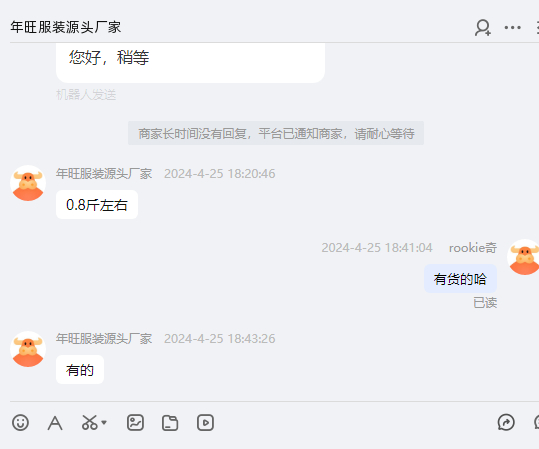Open the font formatting option
The height and width of the screenshot is (449, 539).
(55, 423)
